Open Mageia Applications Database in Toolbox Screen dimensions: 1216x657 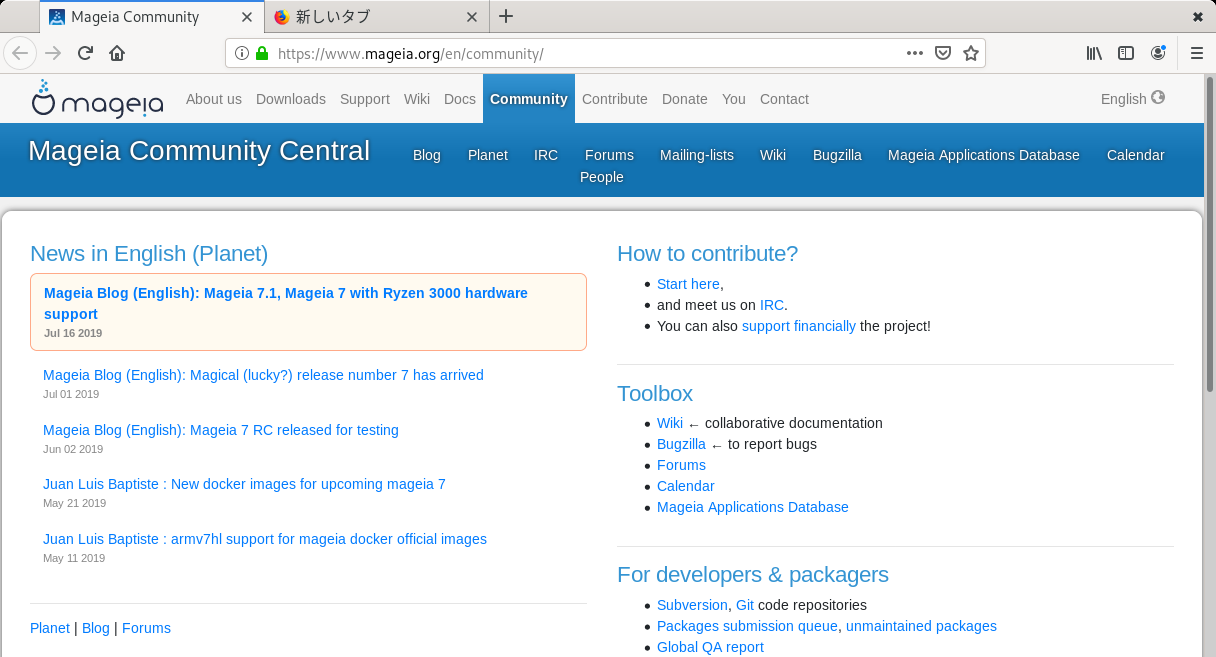click(753, 507)
